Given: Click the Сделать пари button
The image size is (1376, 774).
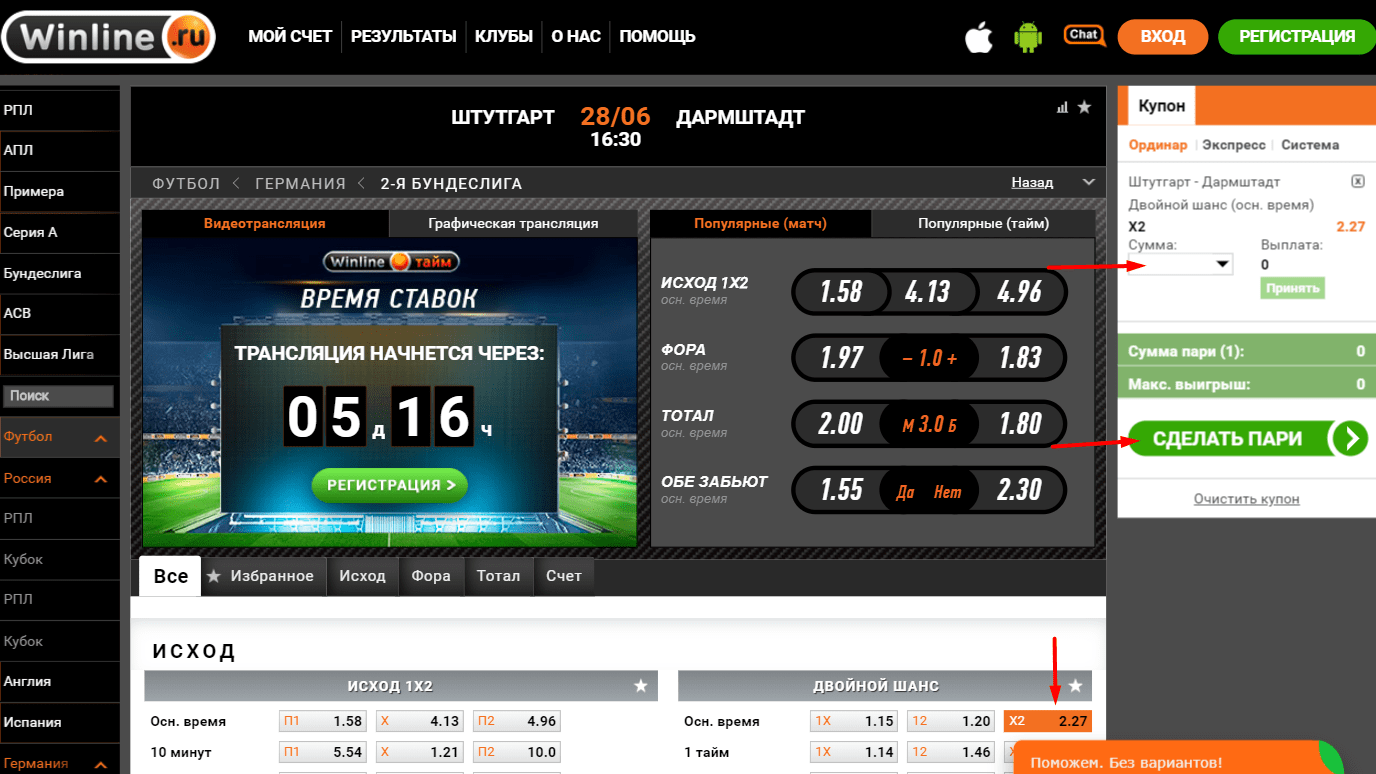Looking at the screenshot, I should coord(1246,438).
